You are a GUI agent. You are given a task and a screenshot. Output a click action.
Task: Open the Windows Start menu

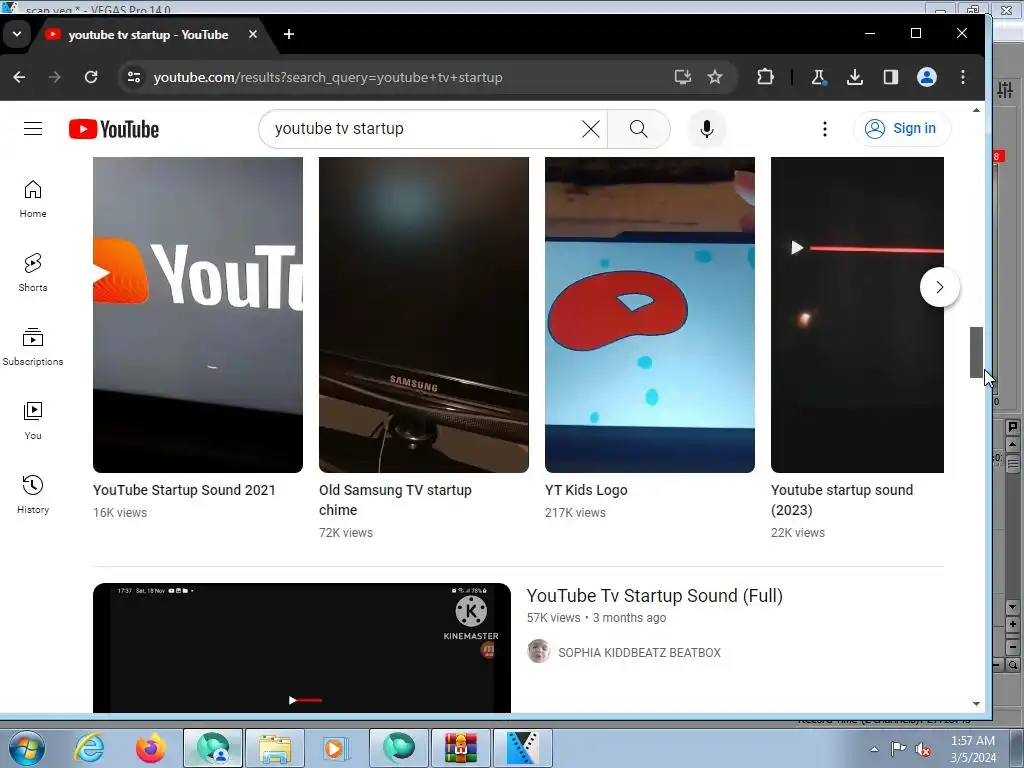coord(27,748)
